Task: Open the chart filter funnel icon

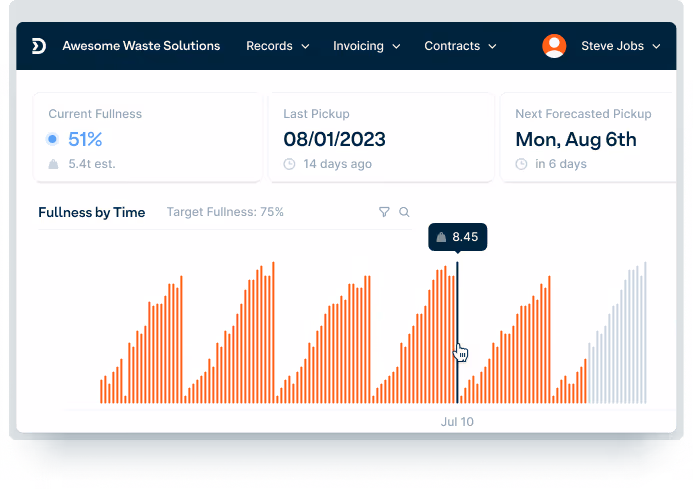Action: [x=384, y=212]
